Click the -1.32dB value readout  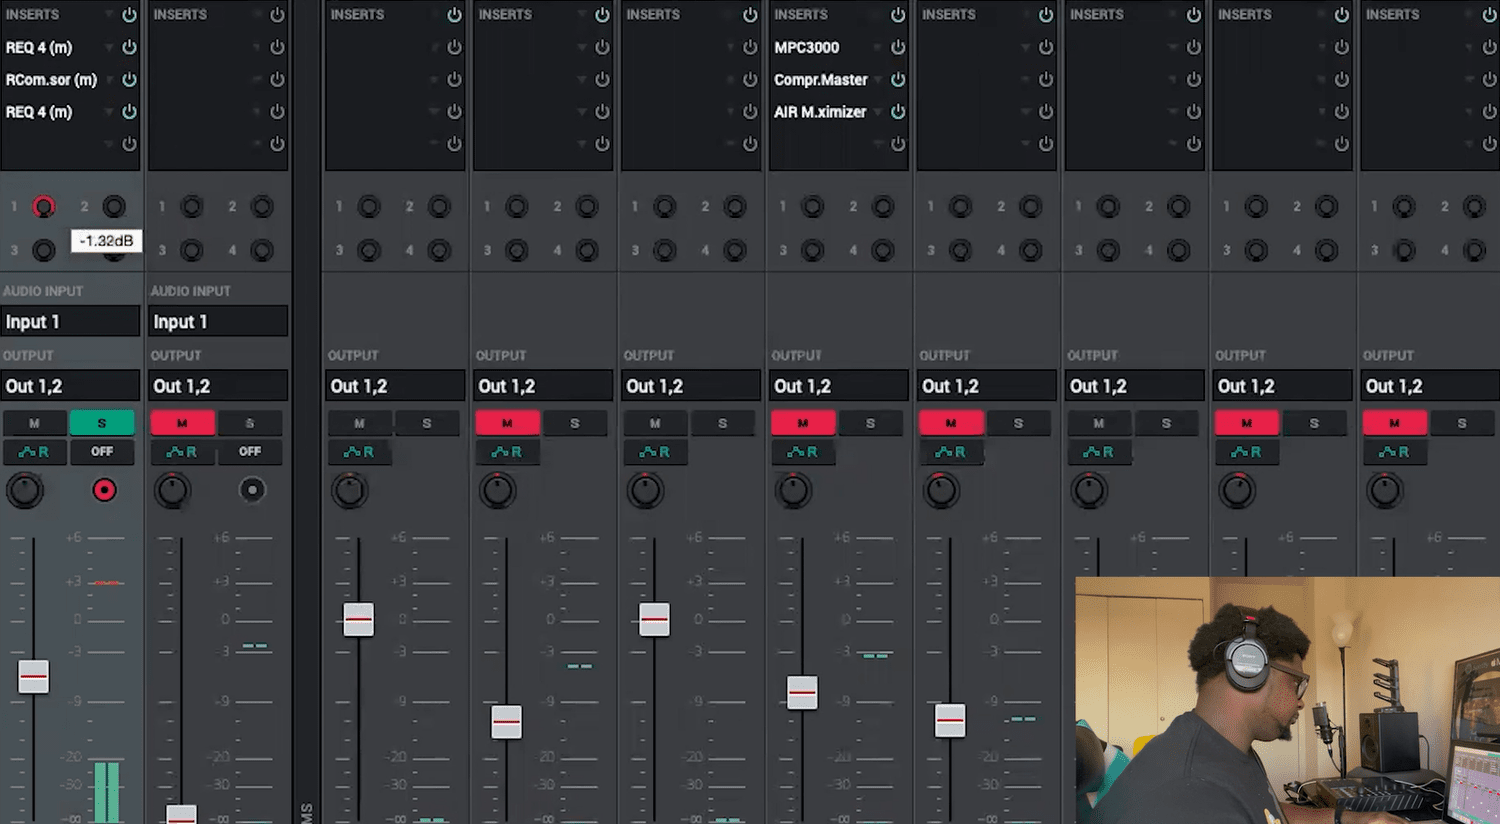coord(104,240)
